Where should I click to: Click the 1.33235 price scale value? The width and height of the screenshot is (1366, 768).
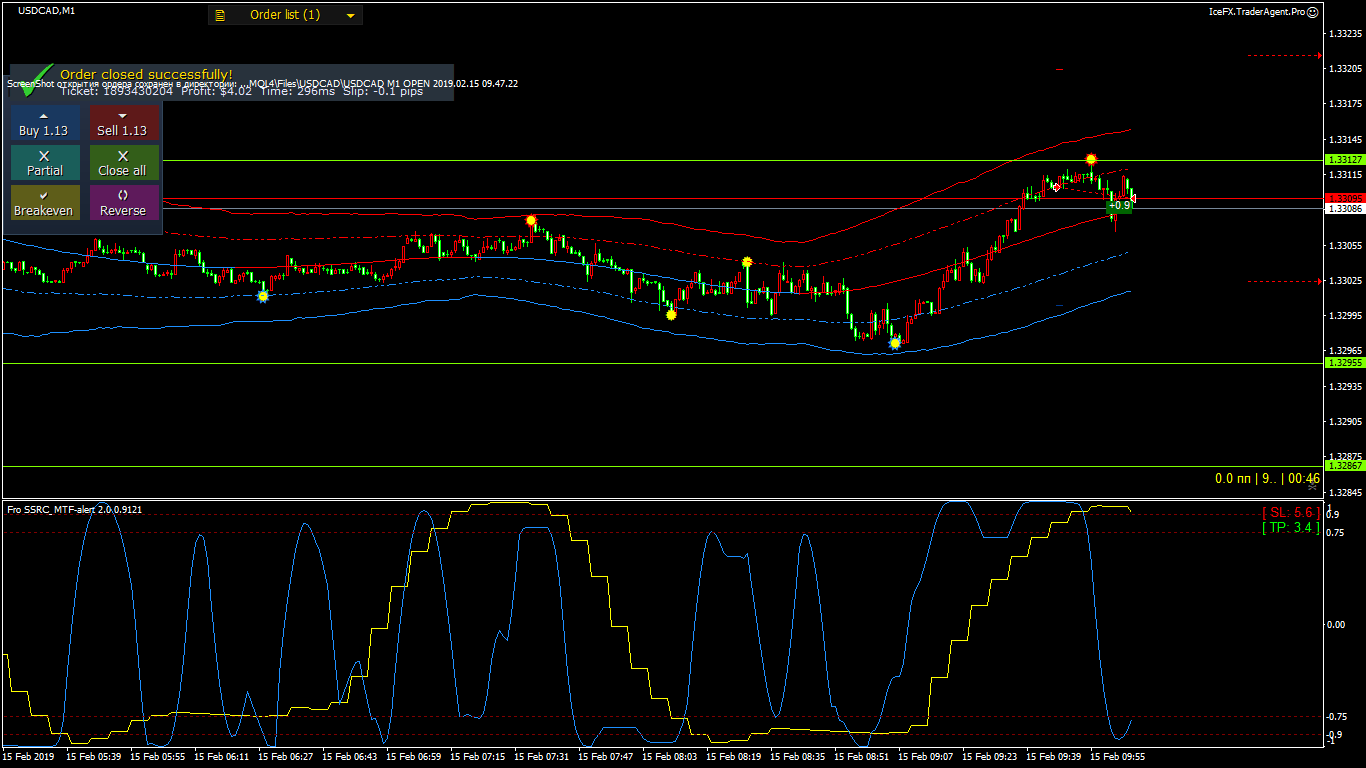point(1344,33)
